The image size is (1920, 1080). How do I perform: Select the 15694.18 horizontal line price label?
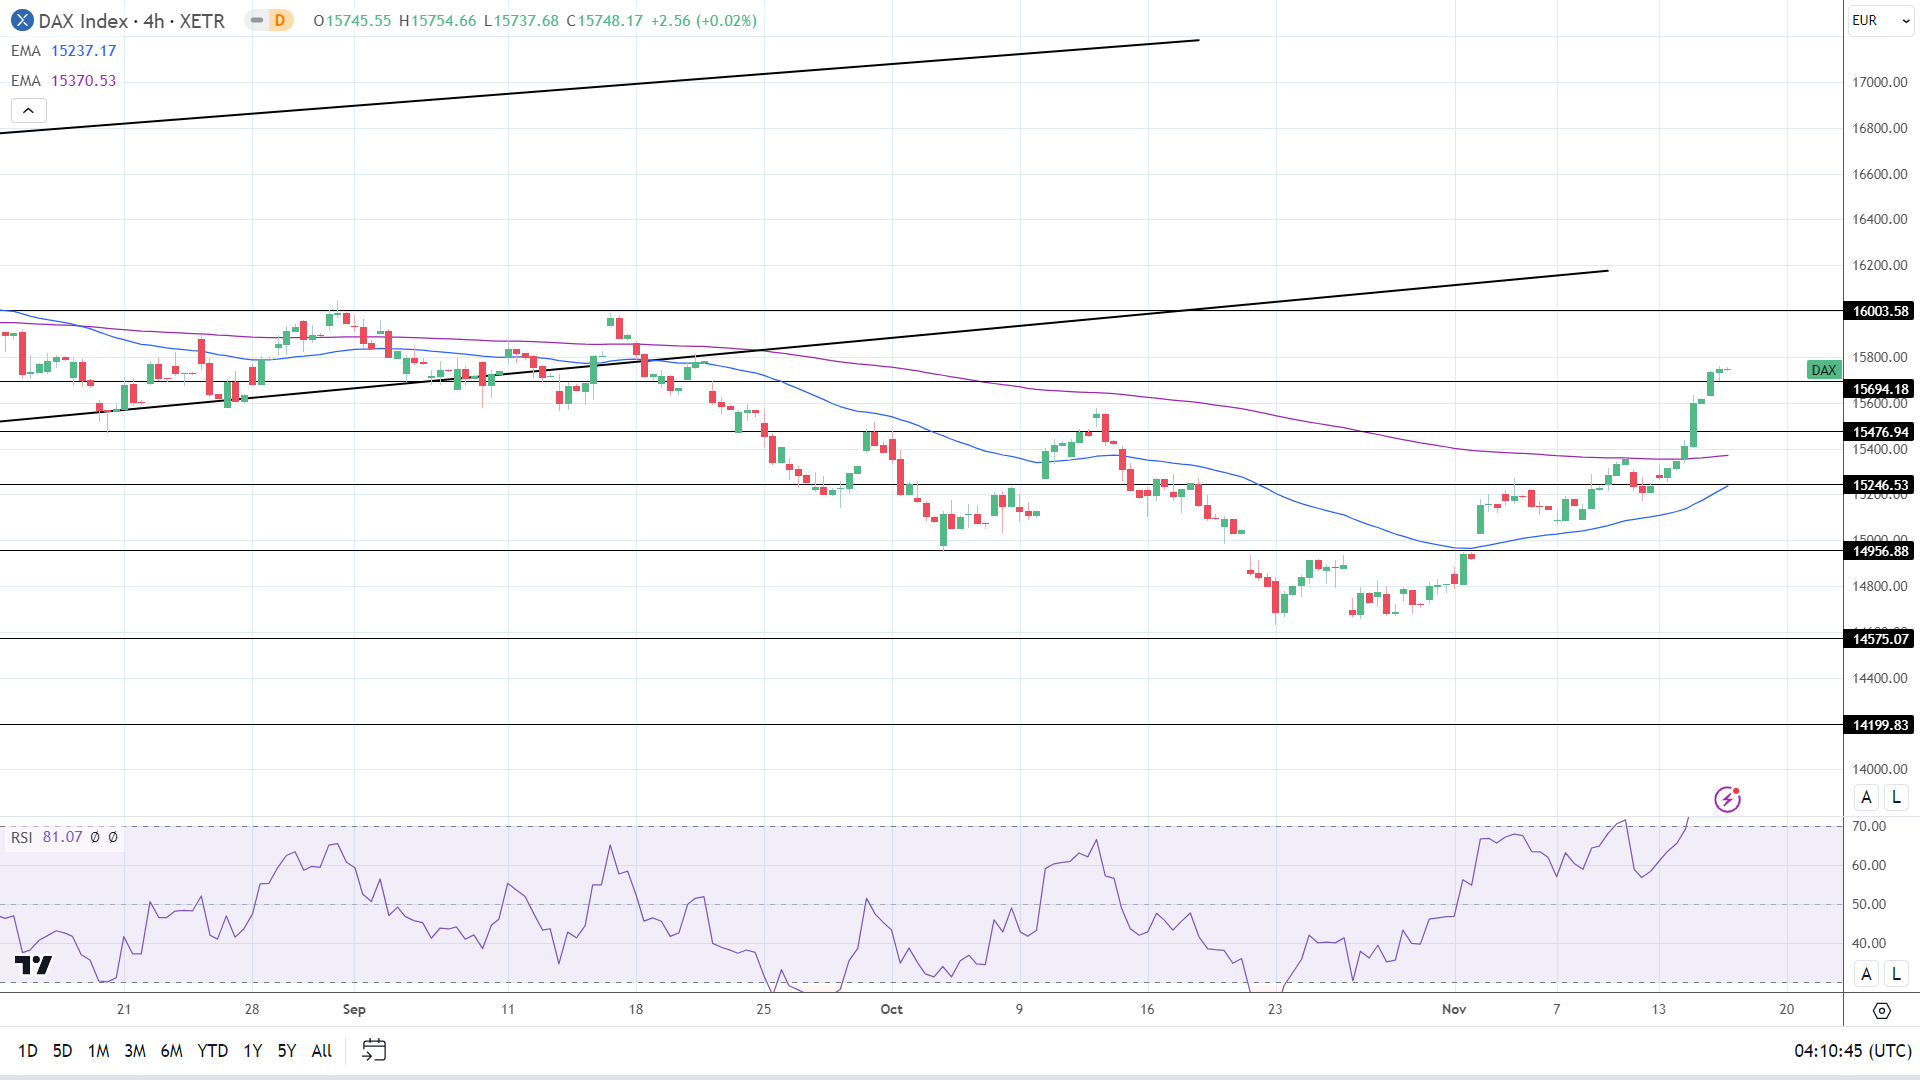[x=1879, y=389]
